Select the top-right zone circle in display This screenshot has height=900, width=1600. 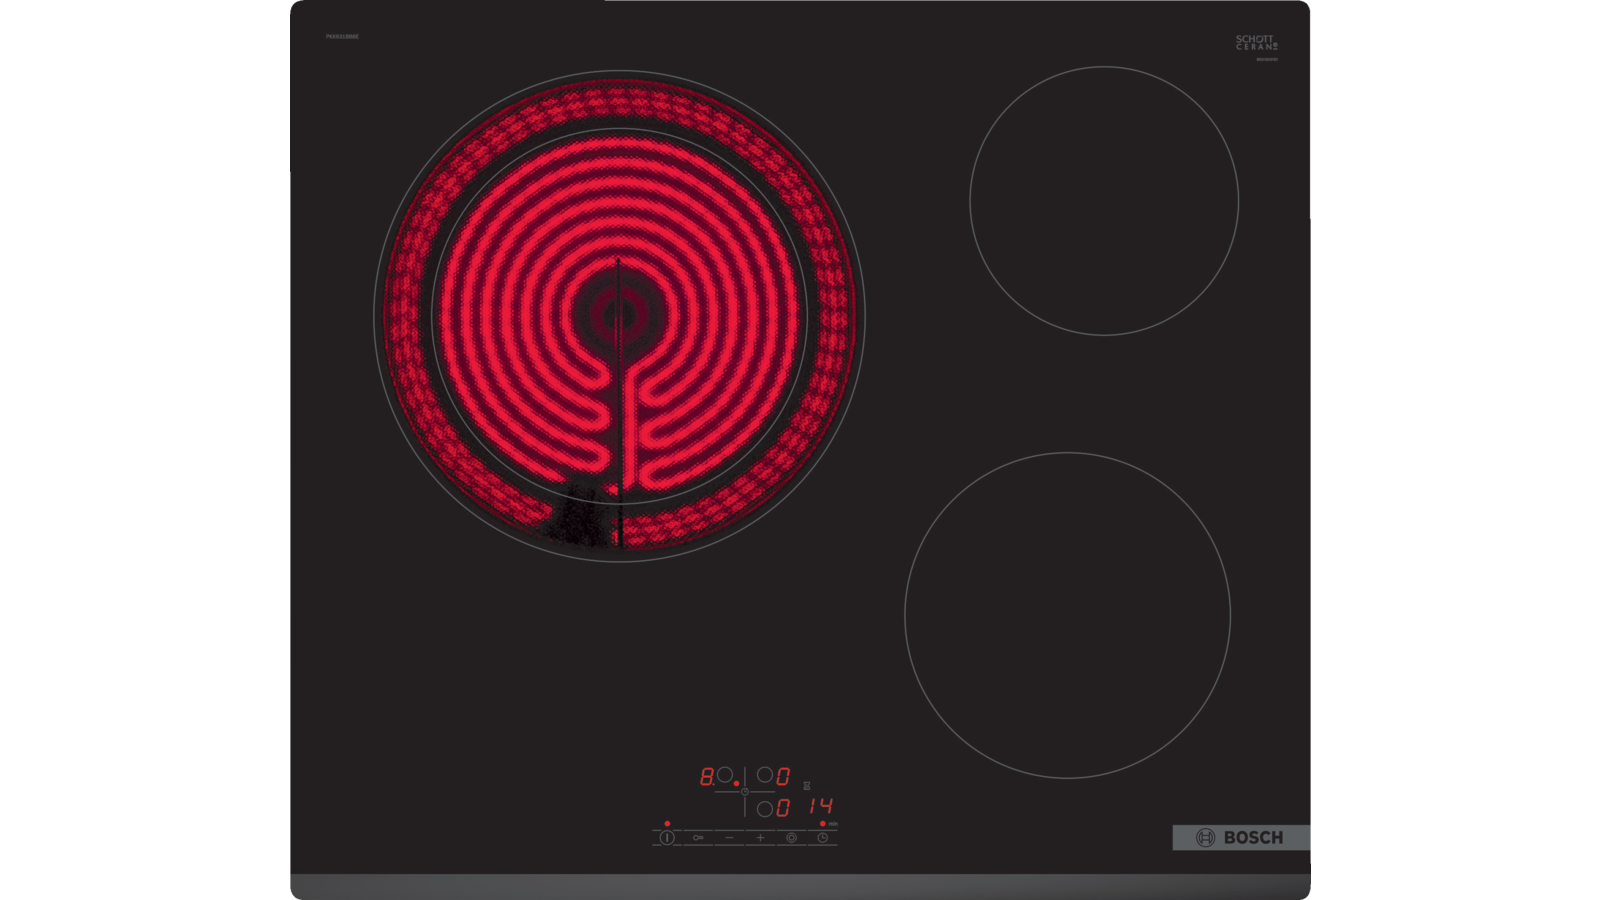pos(765,775)
